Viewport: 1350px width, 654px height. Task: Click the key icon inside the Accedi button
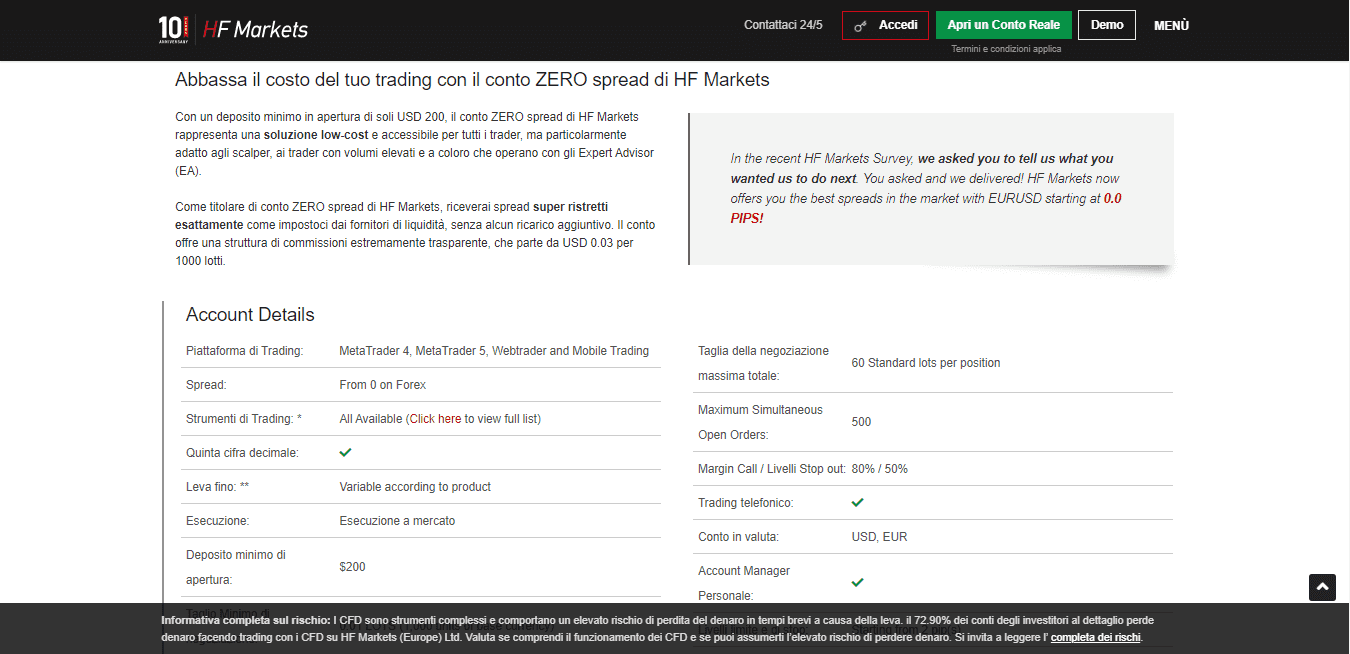click(x=861, y=25)
